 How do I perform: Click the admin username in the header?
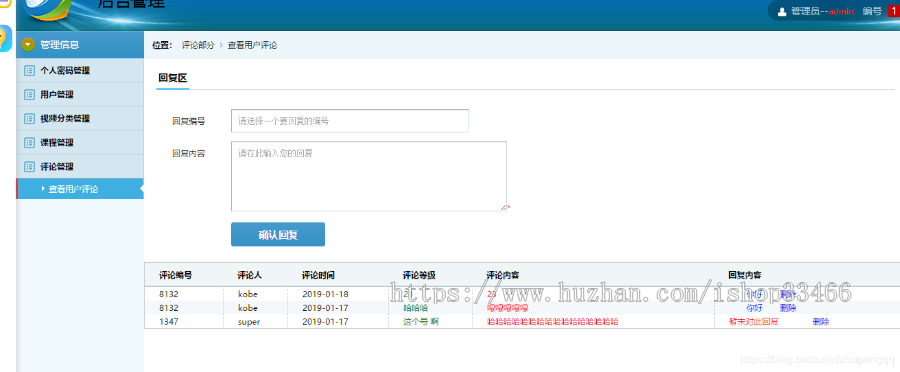coord(841,11)
